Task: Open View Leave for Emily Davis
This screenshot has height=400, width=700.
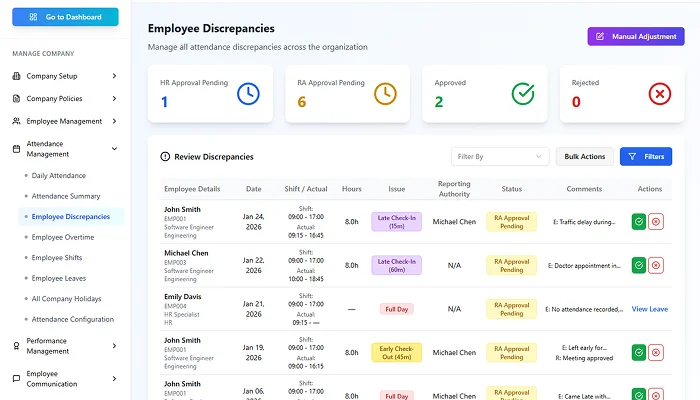Action: tap(650, 309)
